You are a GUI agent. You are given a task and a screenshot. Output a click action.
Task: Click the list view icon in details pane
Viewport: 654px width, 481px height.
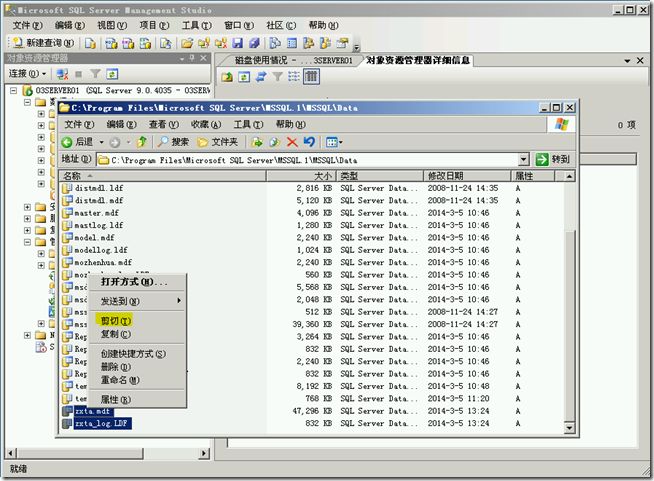[x=294, y=77]
